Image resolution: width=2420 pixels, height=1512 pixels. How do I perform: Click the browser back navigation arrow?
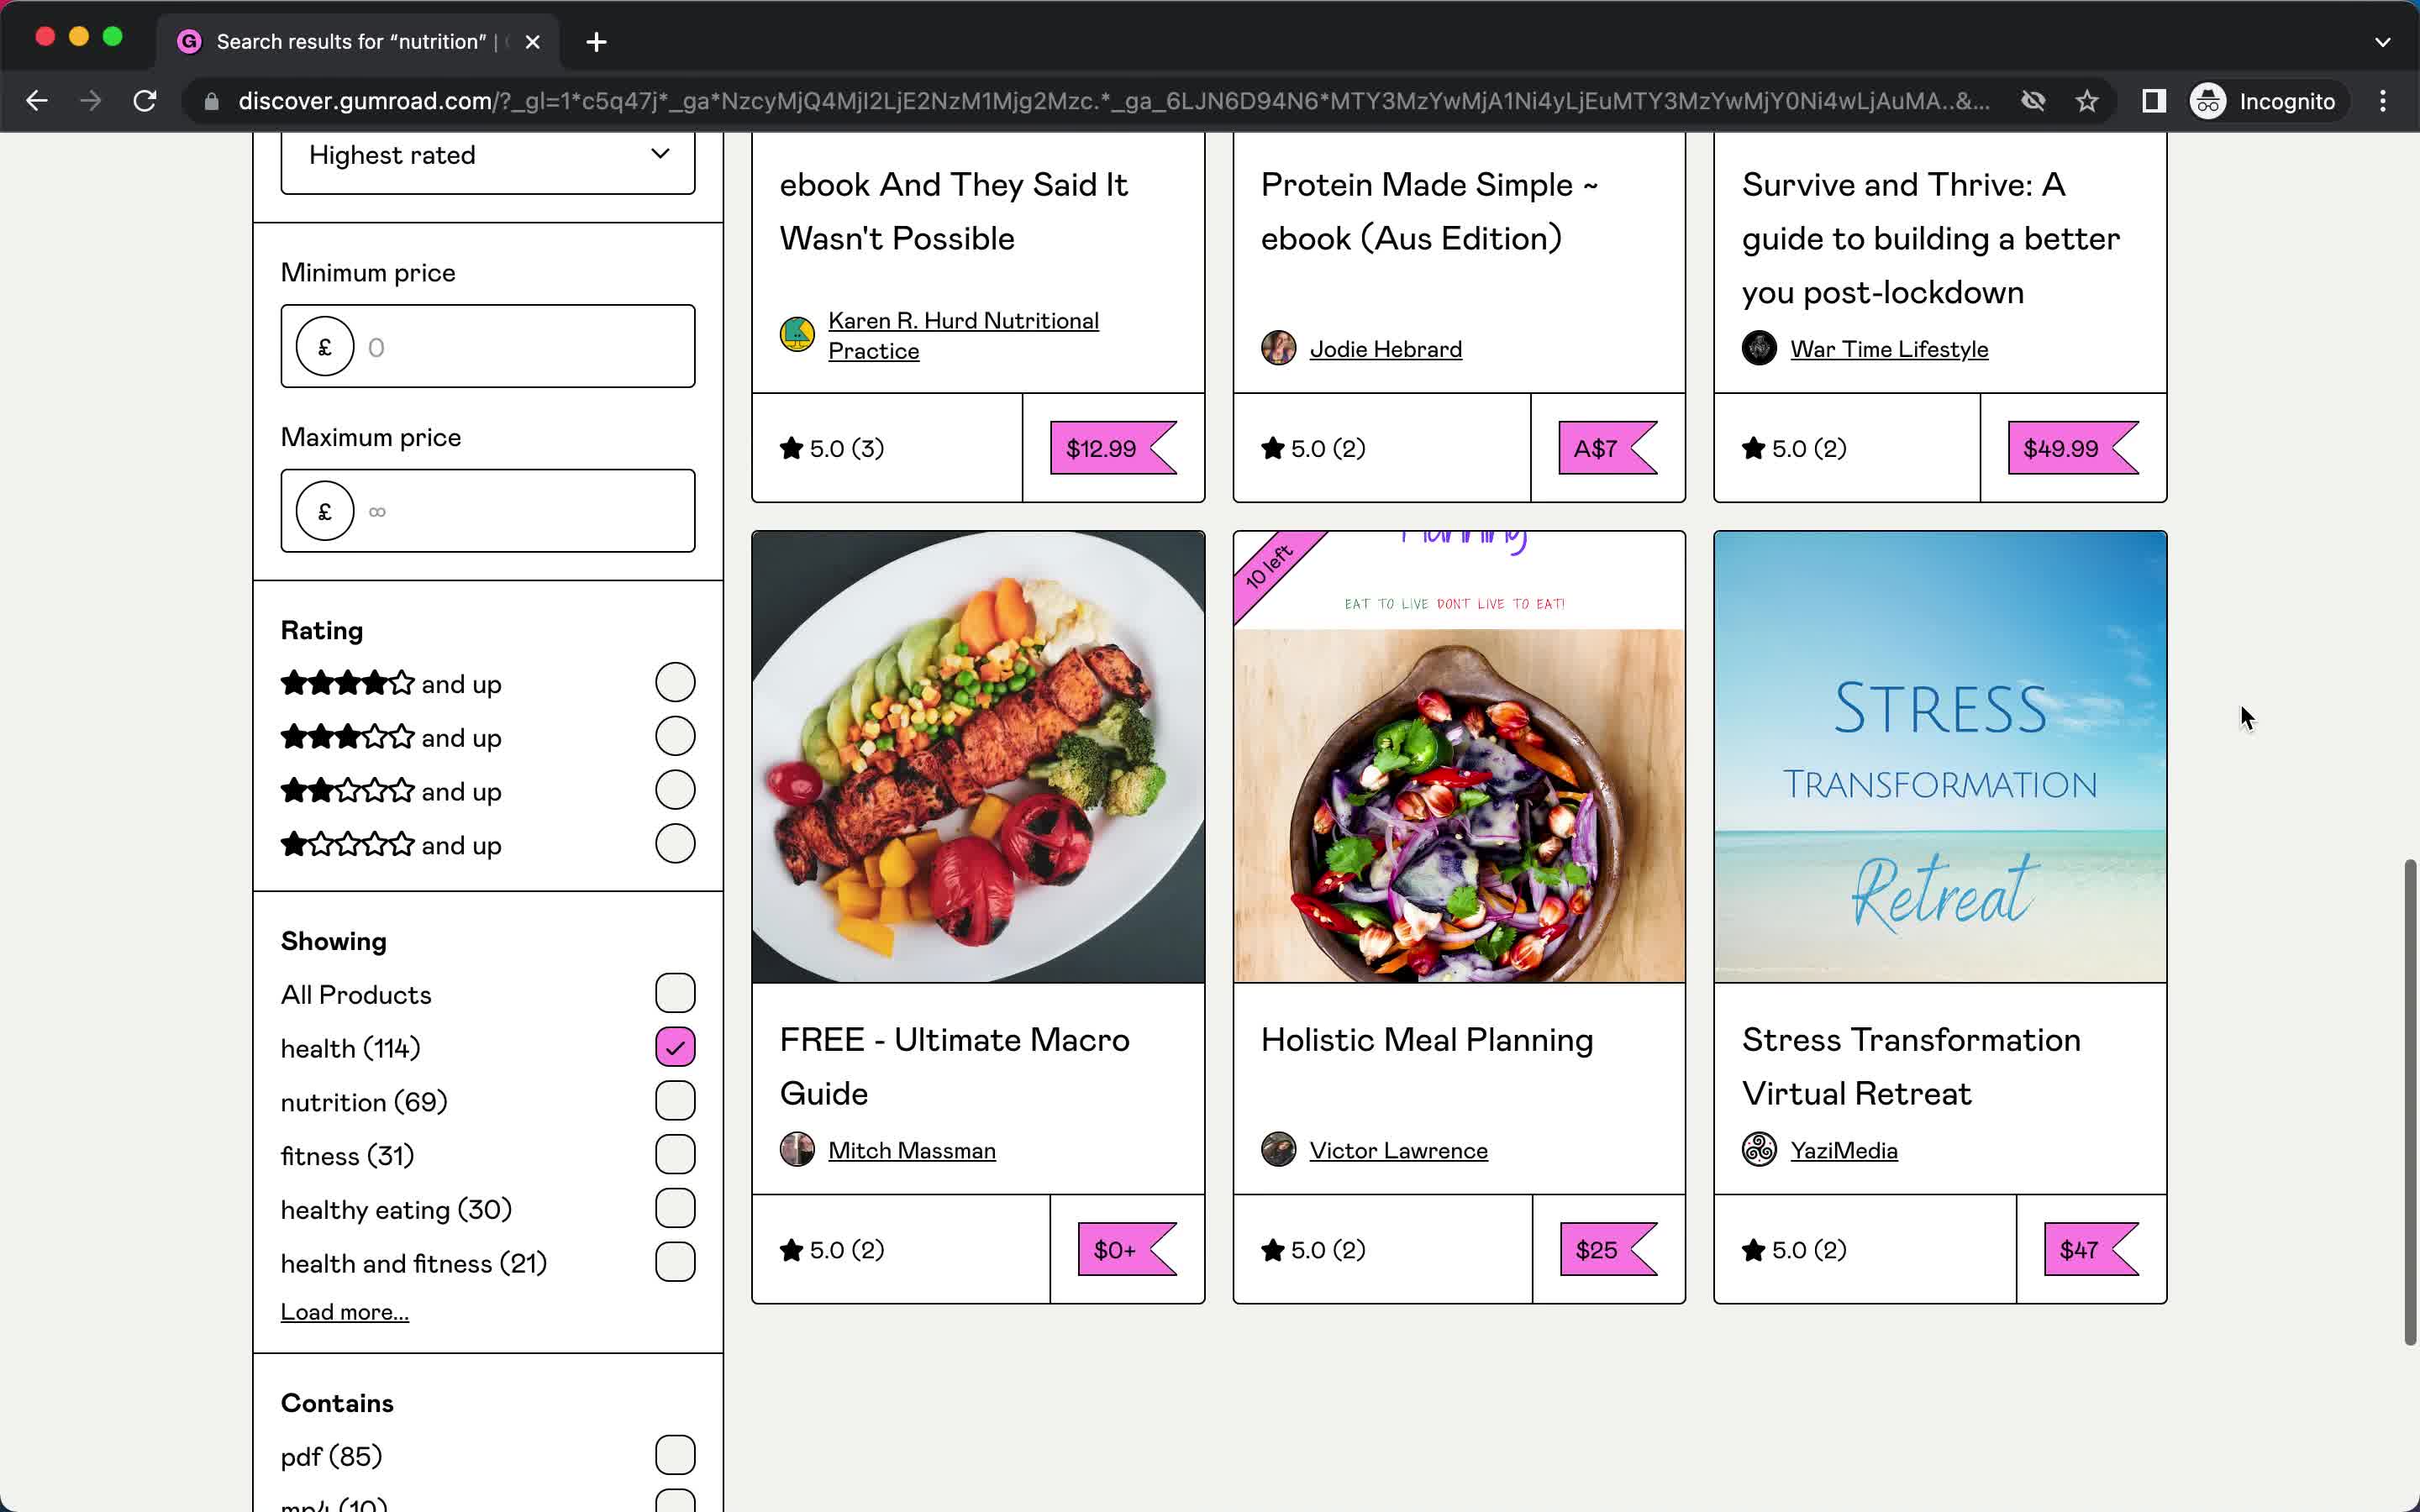click(37, 101)
